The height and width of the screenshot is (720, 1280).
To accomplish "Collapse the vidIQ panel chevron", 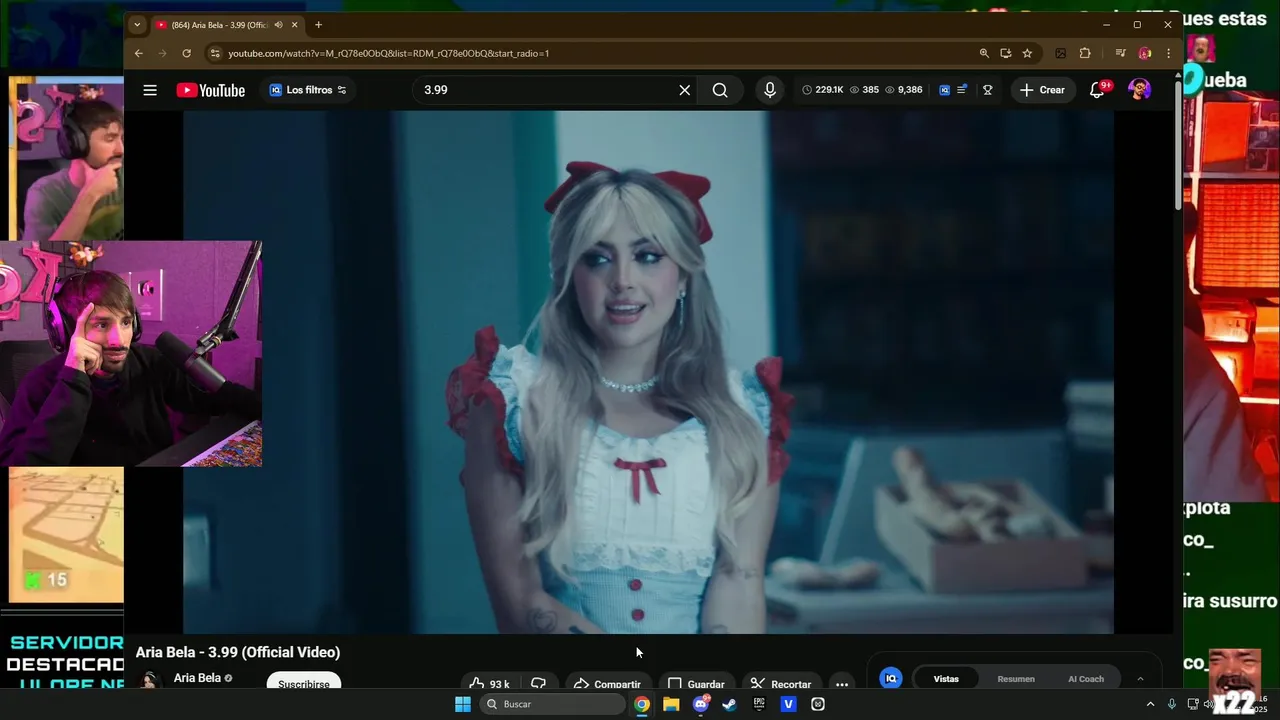I will pos(1140,679).
